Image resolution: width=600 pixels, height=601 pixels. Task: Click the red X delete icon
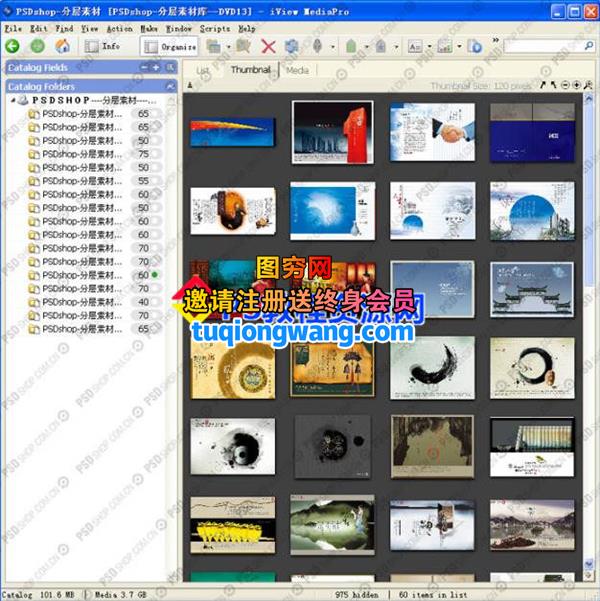tap(268, 47)
